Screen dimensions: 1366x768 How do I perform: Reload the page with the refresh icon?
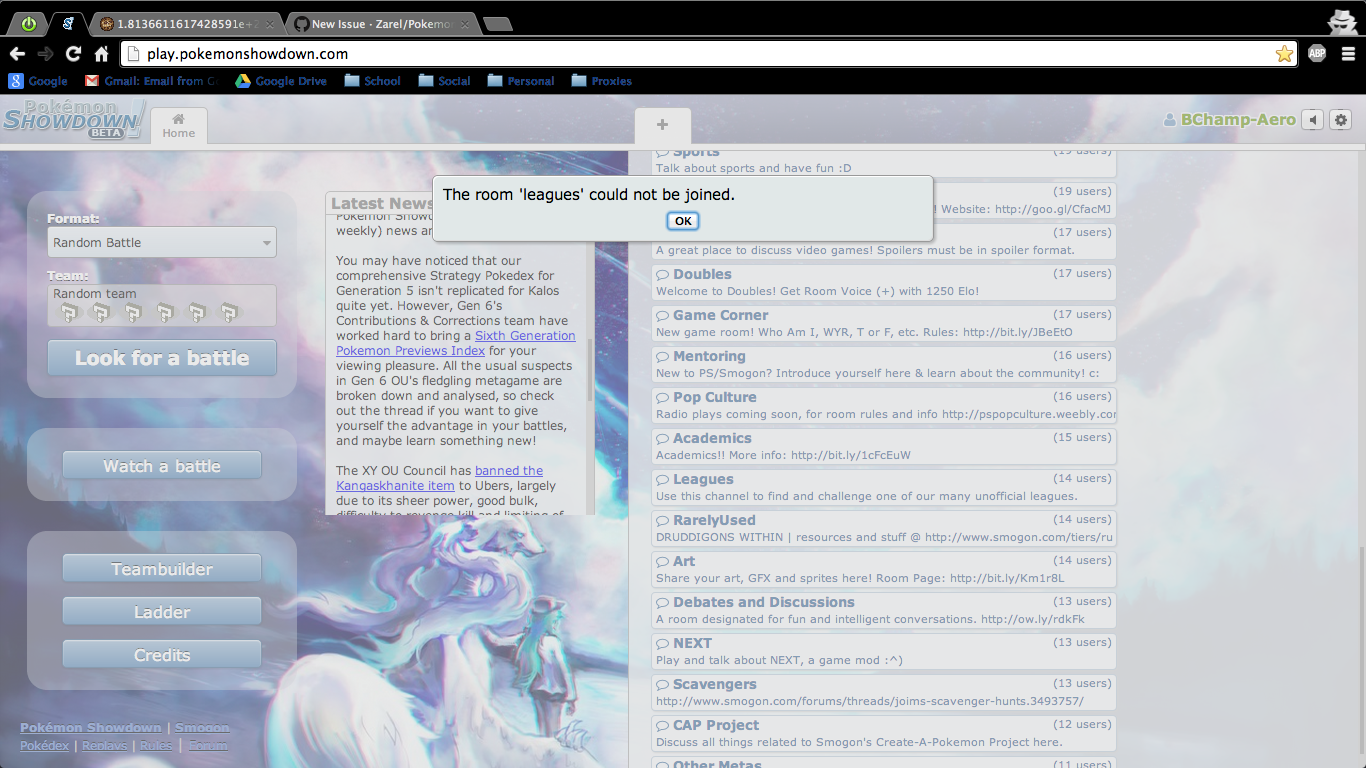click(x=73, y=54)
